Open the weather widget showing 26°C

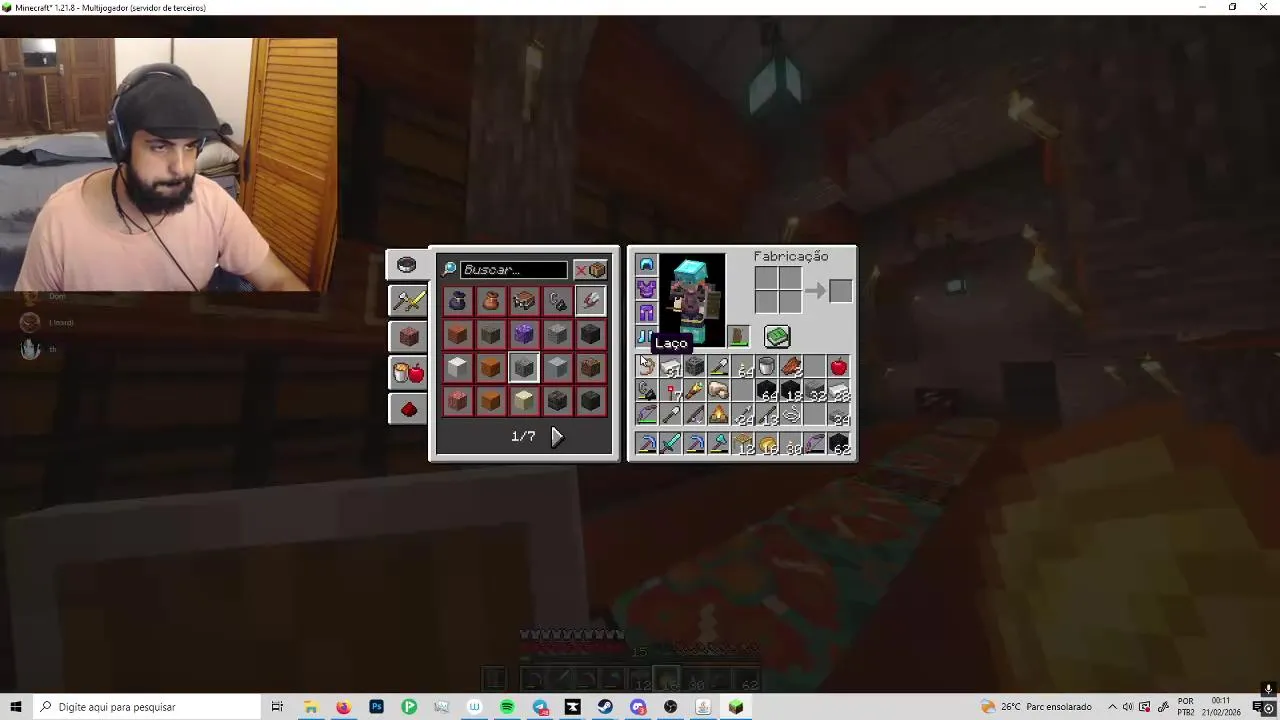(1036, 707)
